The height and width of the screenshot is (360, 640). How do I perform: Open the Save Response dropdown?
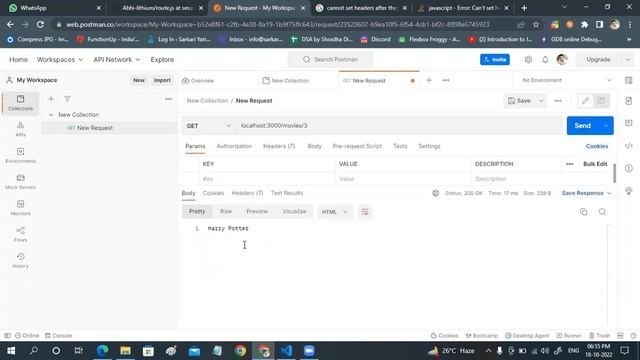click(x=586, y=193)
